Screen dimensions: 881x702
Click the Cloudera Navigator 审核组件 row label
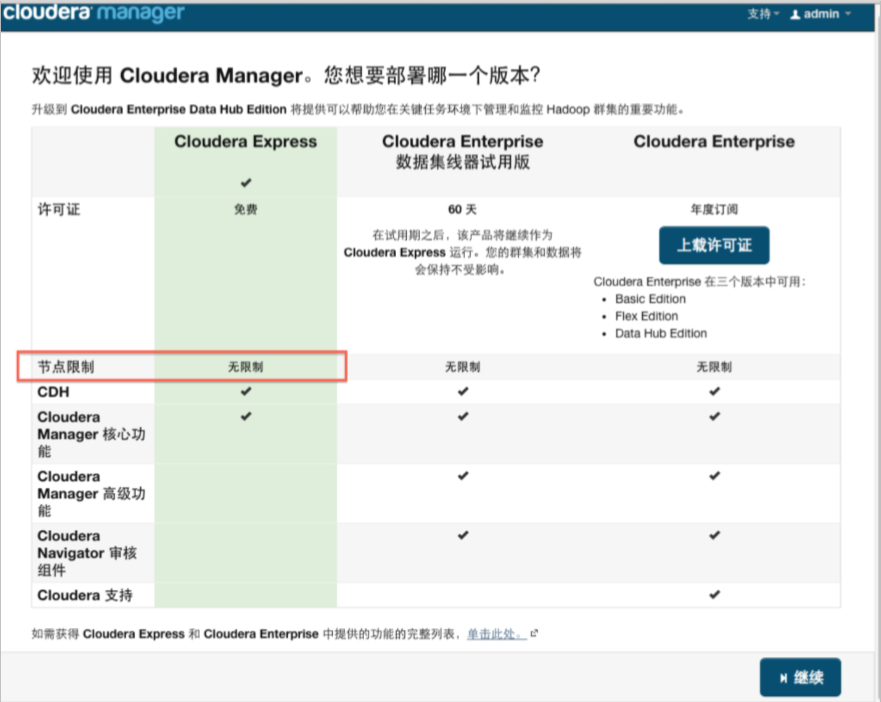tap(87, 553)
